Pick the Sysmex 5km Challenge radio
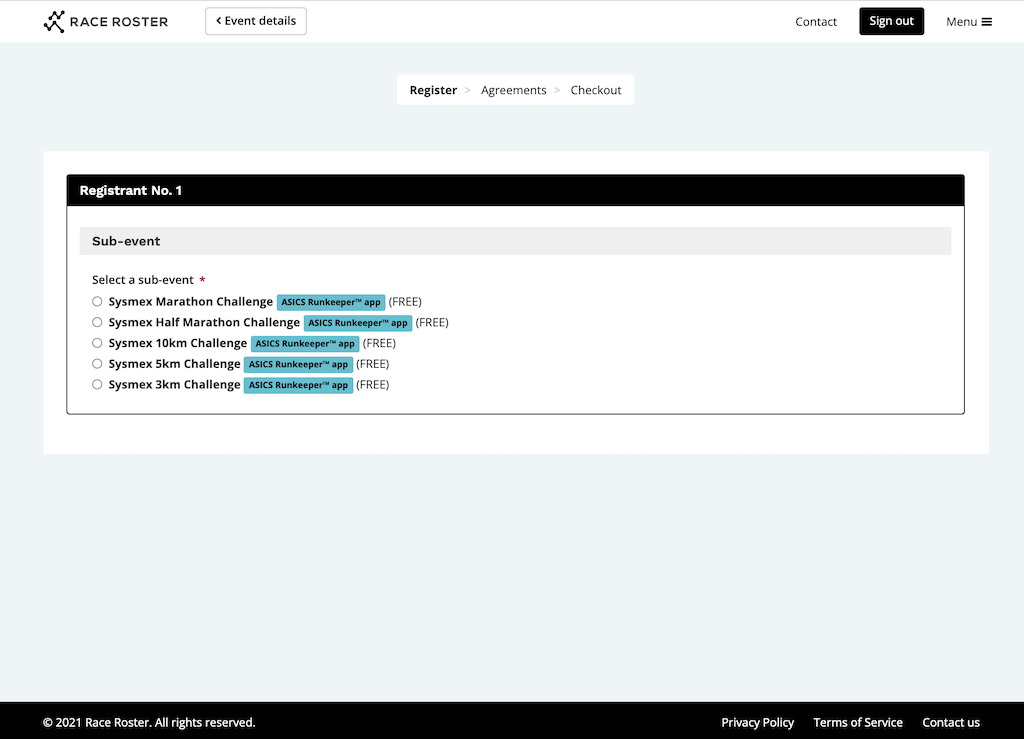The width and height of the screenshot is (1024, 739). coord(97,364)
